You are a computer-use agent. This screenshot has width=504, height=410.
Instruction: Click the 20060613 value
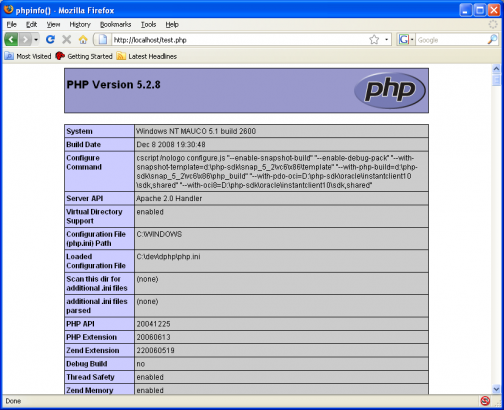click(x=153, y=337)
